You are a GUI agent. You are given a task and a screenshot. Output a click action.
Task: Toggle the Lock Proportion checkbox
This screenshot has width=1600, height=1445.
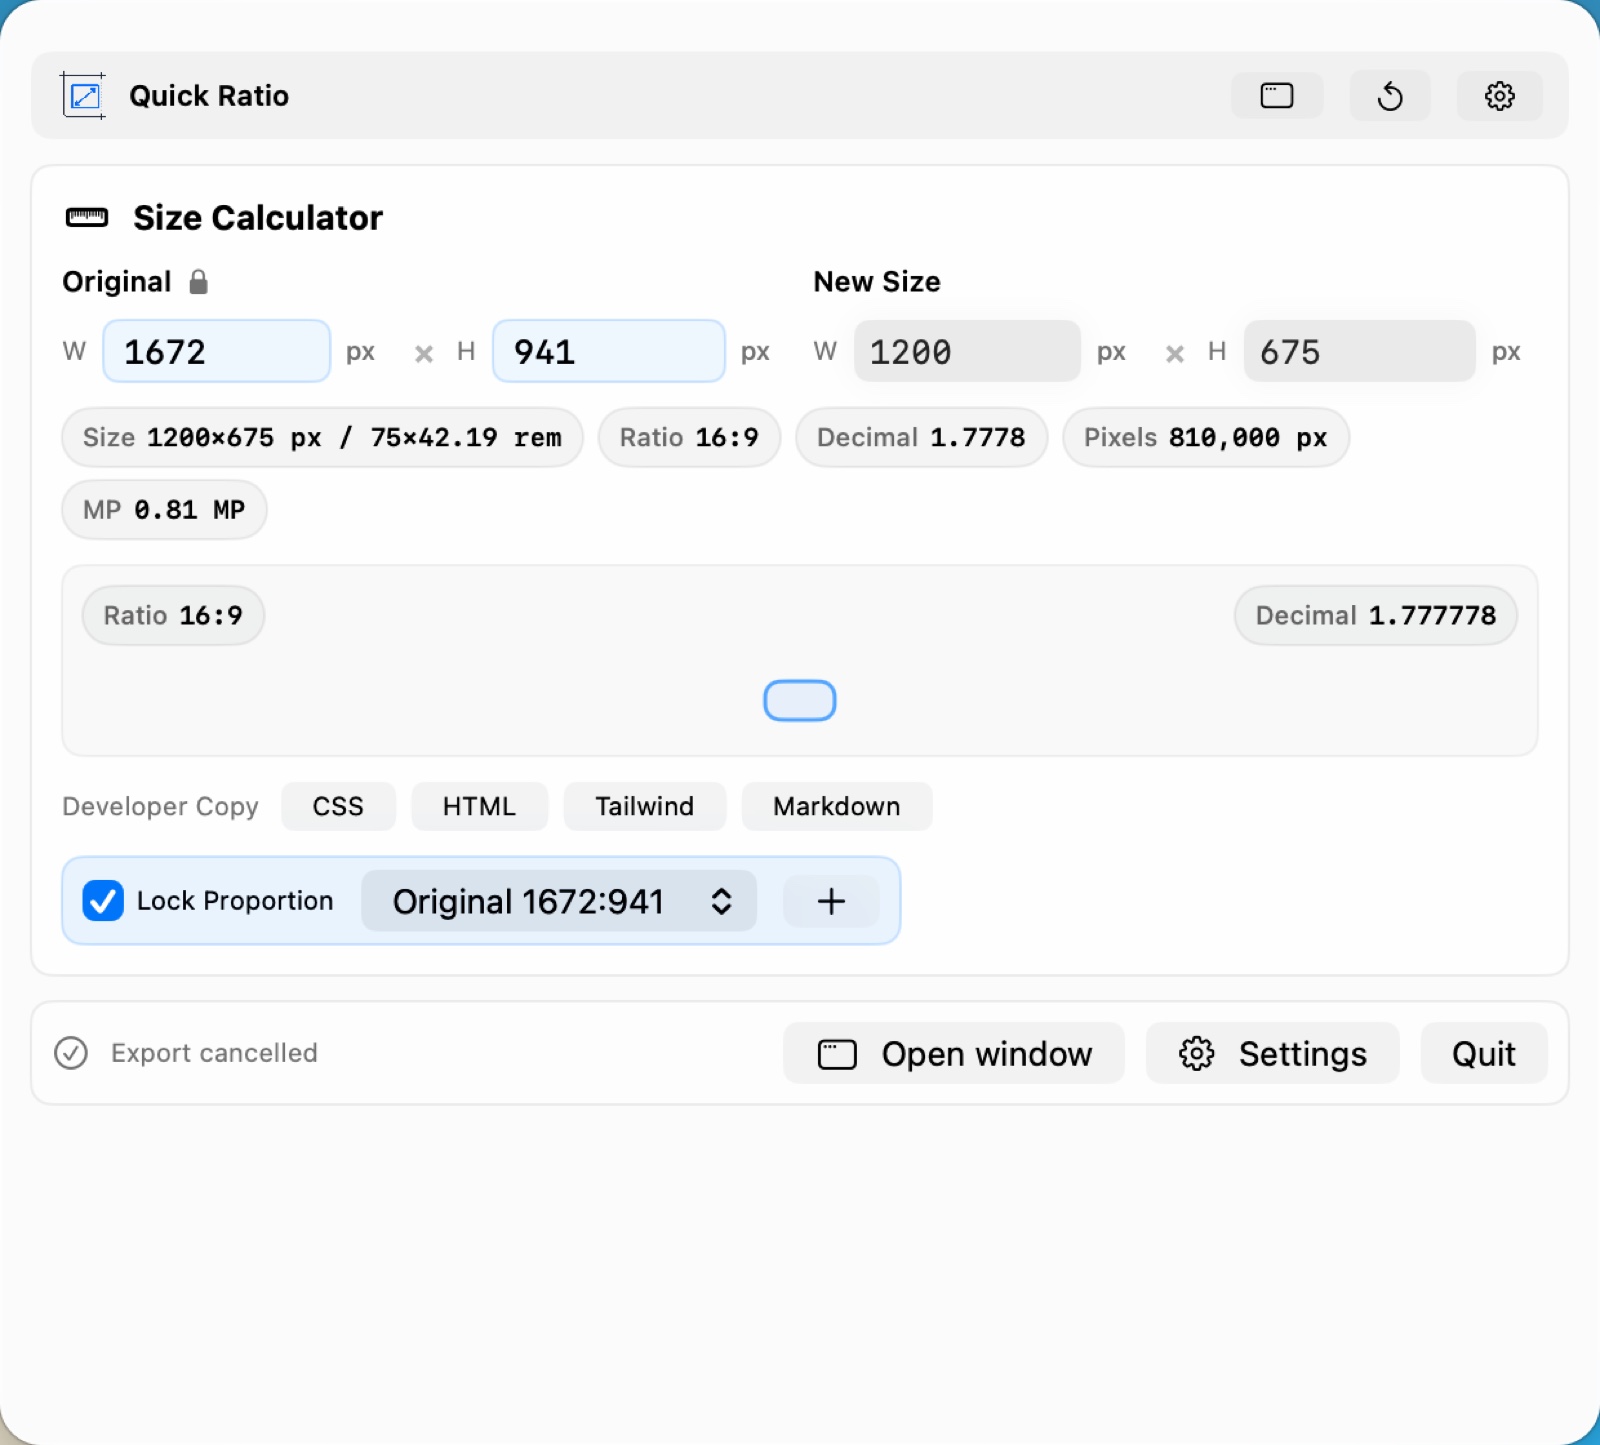coord(103,900)
